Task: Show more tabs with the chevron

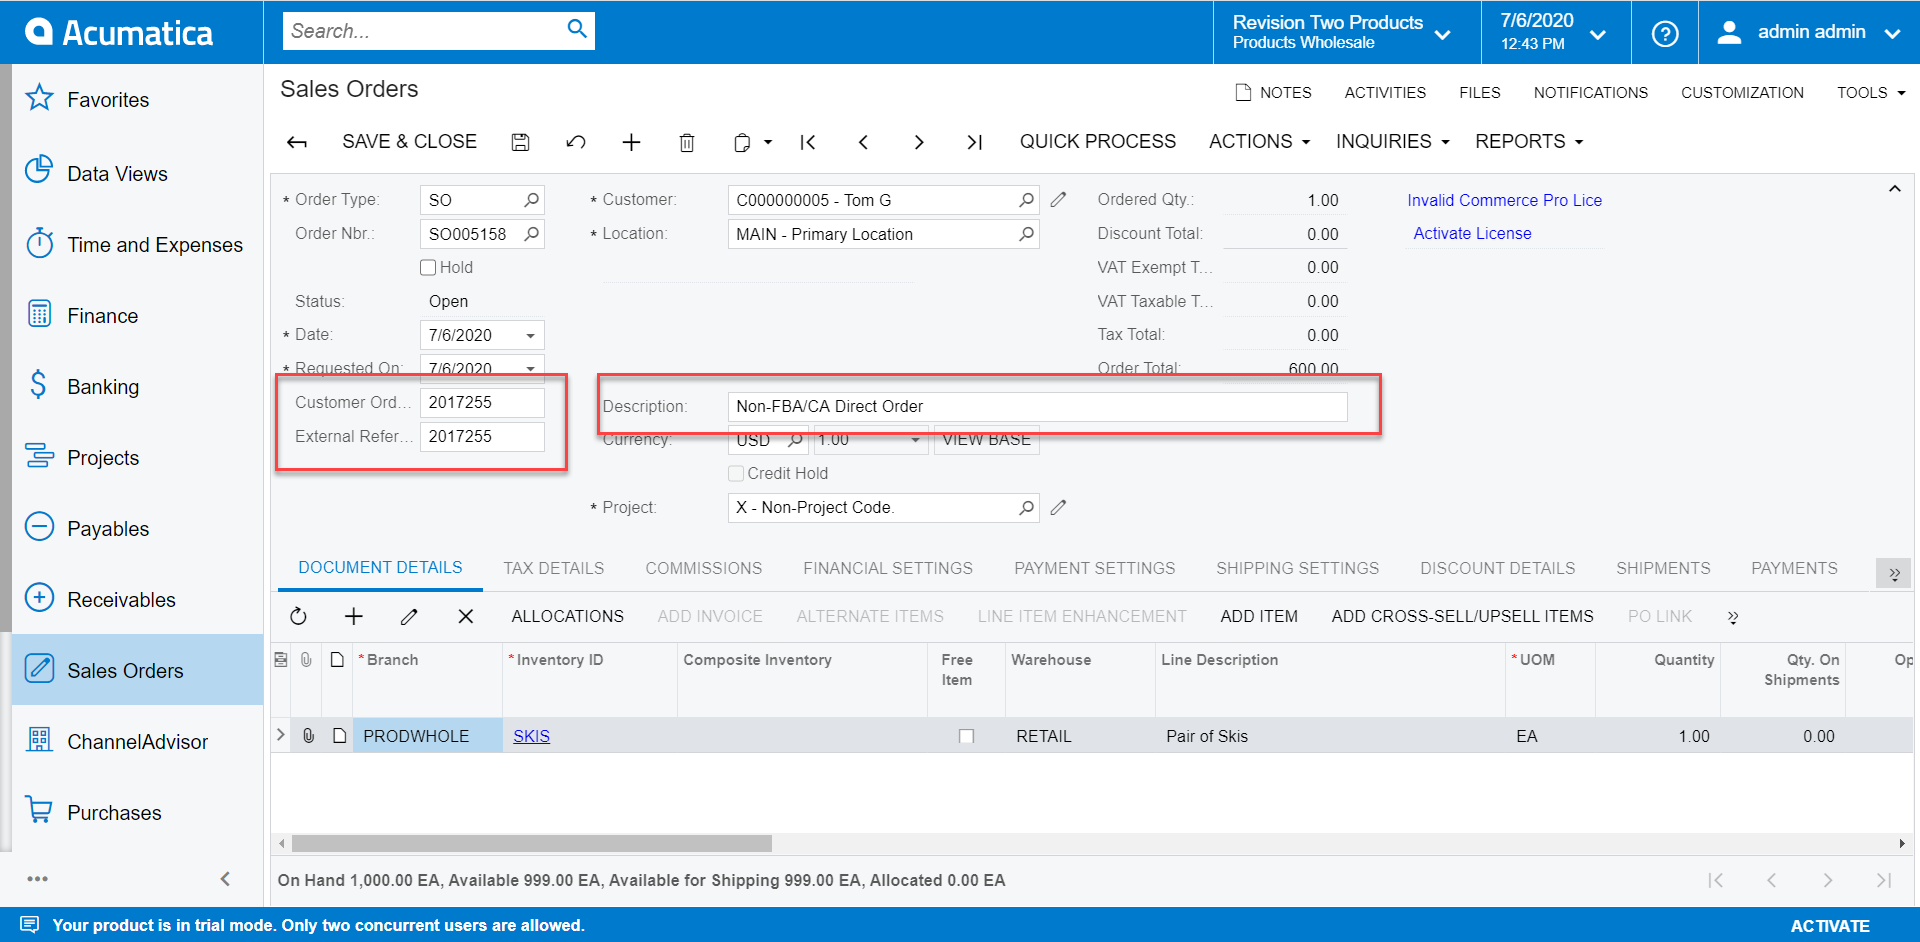Action: pyautogui.click(x=1894, y=573)
